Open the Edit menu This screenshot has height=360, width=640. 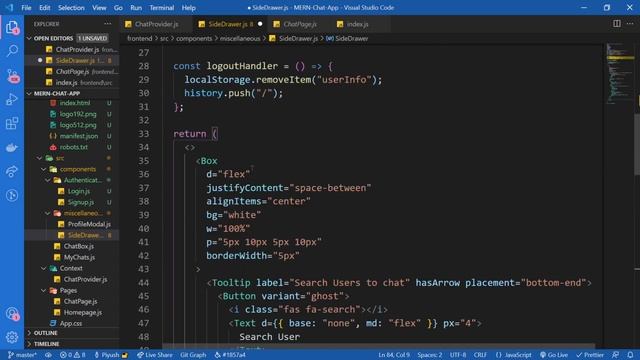pos(44,8)
